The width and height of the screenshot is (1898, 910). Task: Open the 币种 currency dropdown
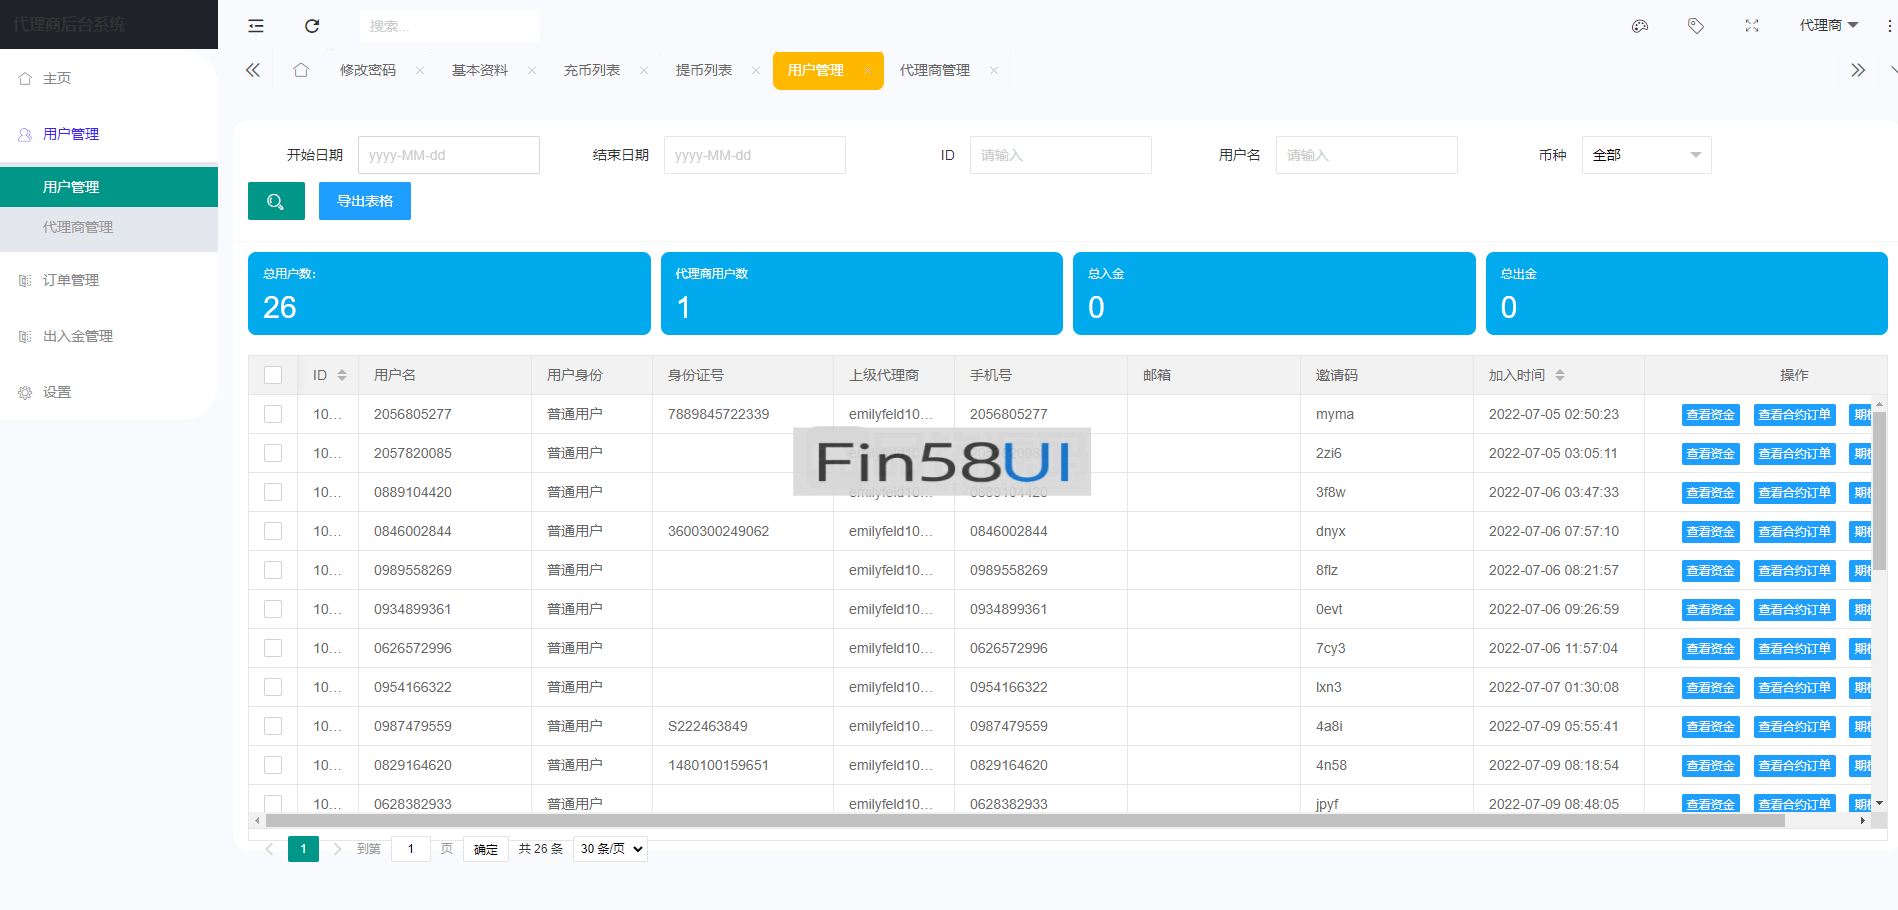coord(1646,155)
